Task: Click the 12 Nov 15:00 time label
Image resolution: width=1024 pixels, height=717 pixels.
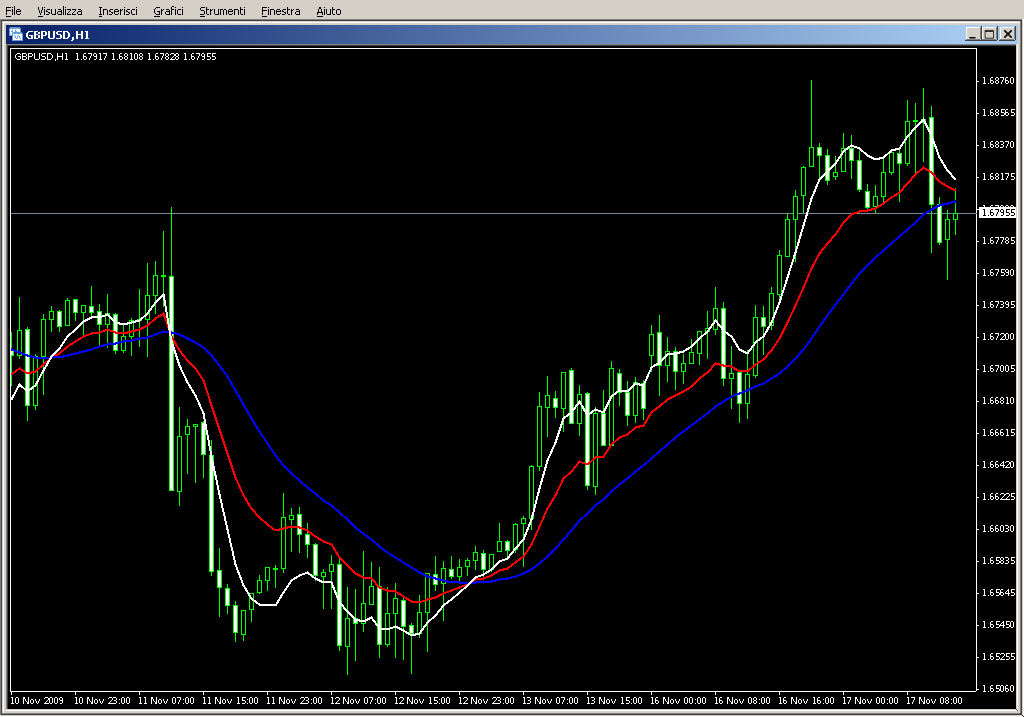Action: click(422, 701)
